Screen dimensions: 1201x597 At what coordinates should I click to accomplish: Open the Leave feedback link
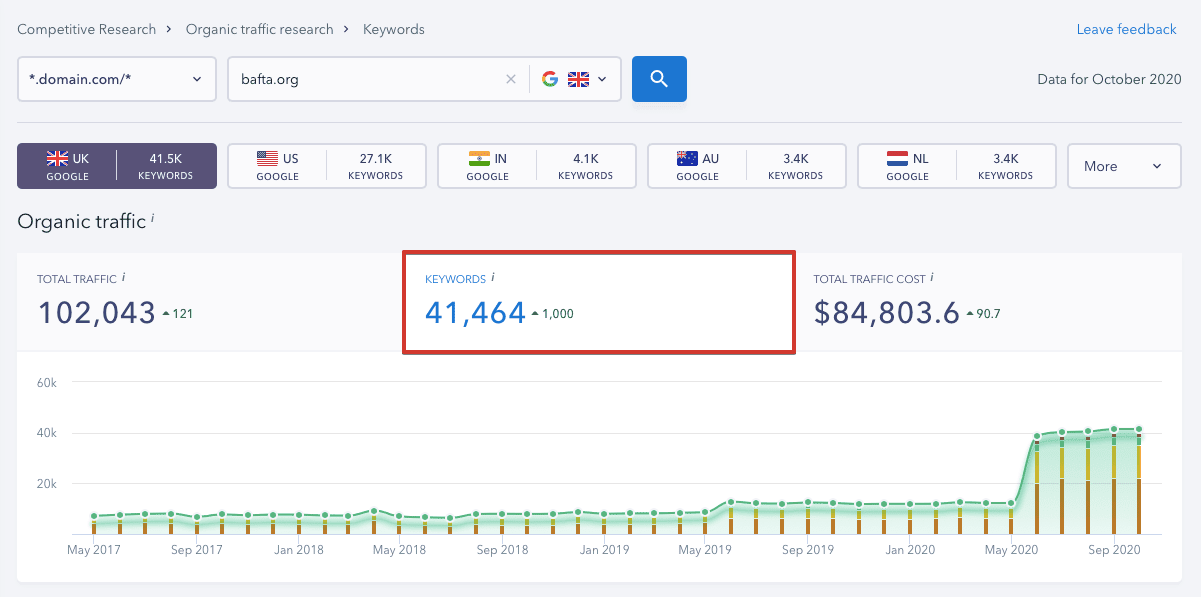1126,29
